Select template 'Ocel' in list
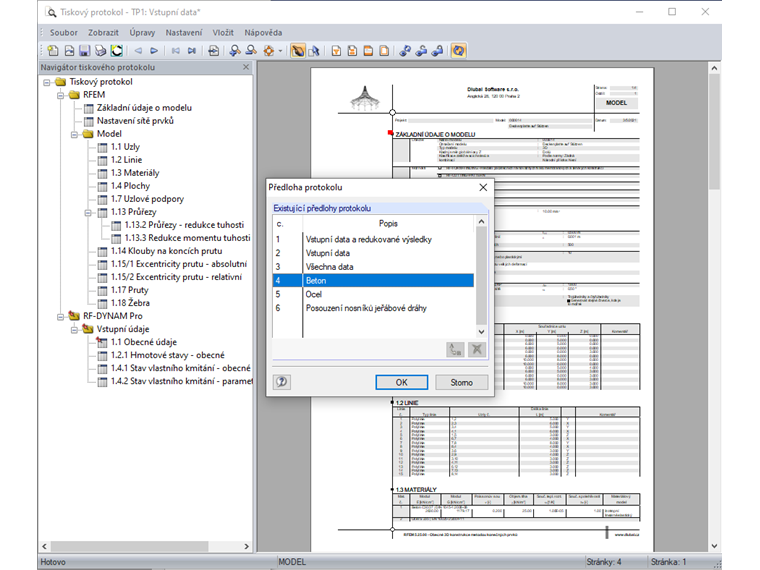760x570 pixels. click(x=373, y=294)
